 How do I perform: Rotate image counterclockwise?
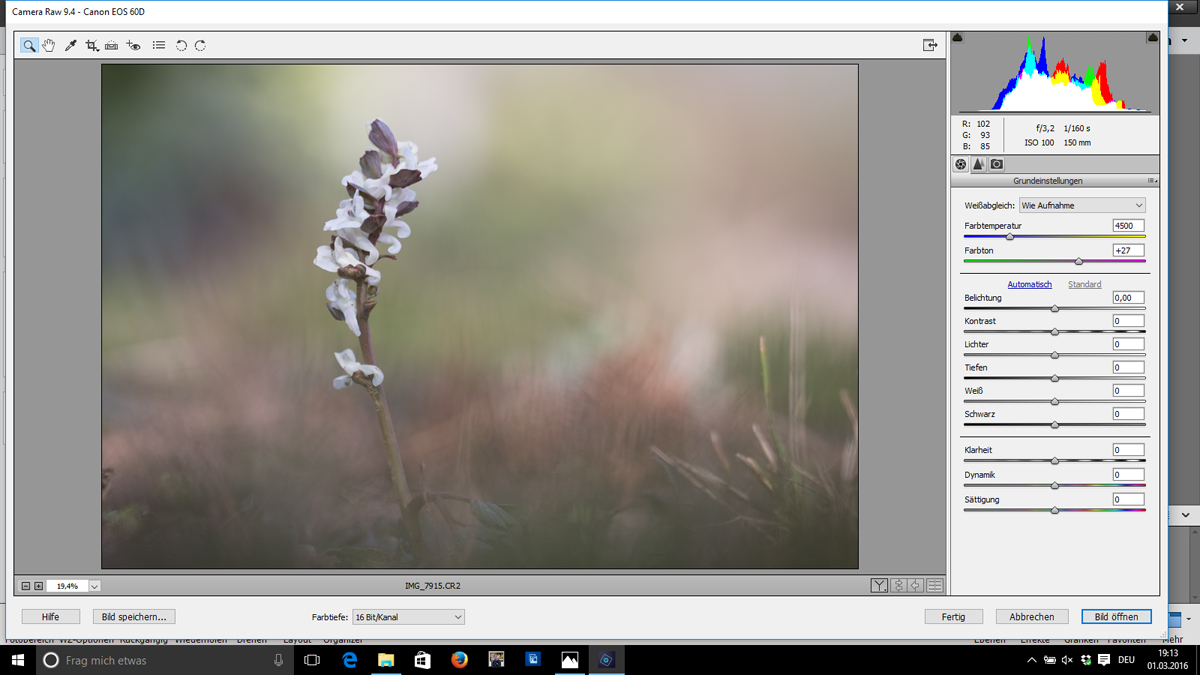tap(181, 45)
